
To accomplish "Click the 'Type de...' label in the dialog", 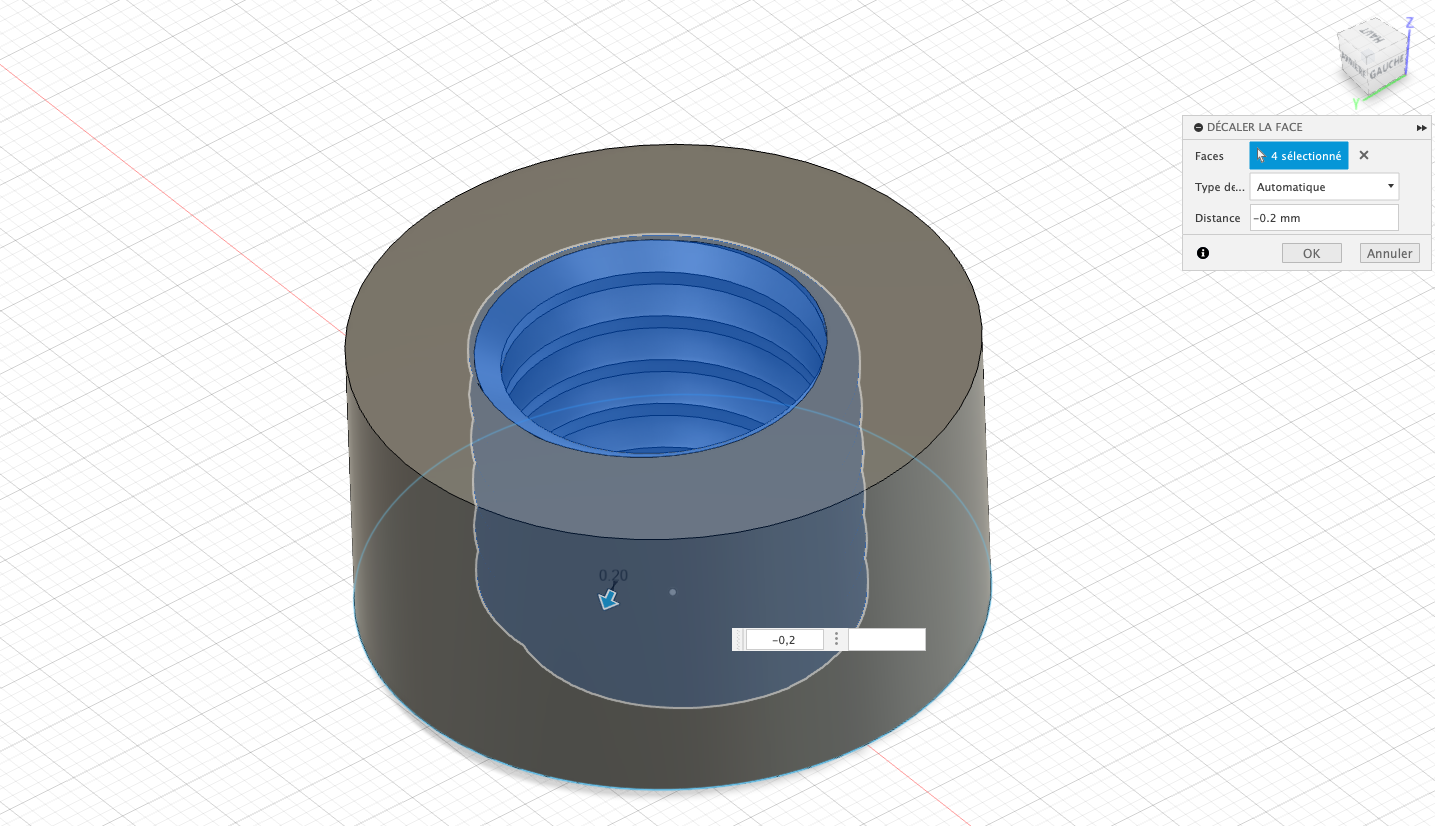I will (1219, 187).
